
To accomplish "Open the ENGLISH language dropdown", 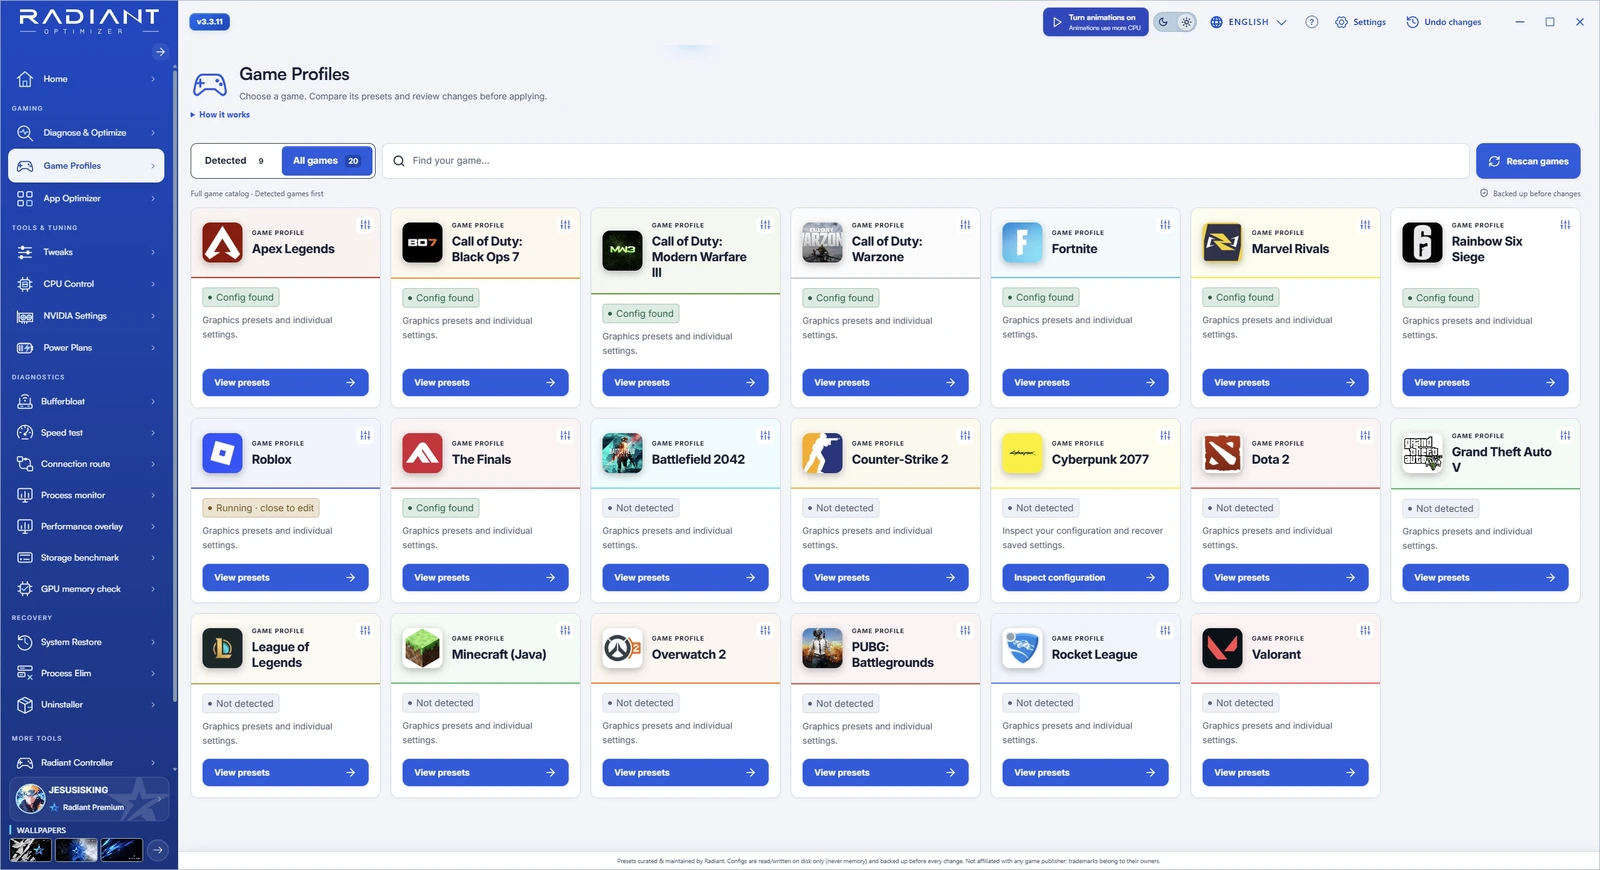I will coord(1248,22).
